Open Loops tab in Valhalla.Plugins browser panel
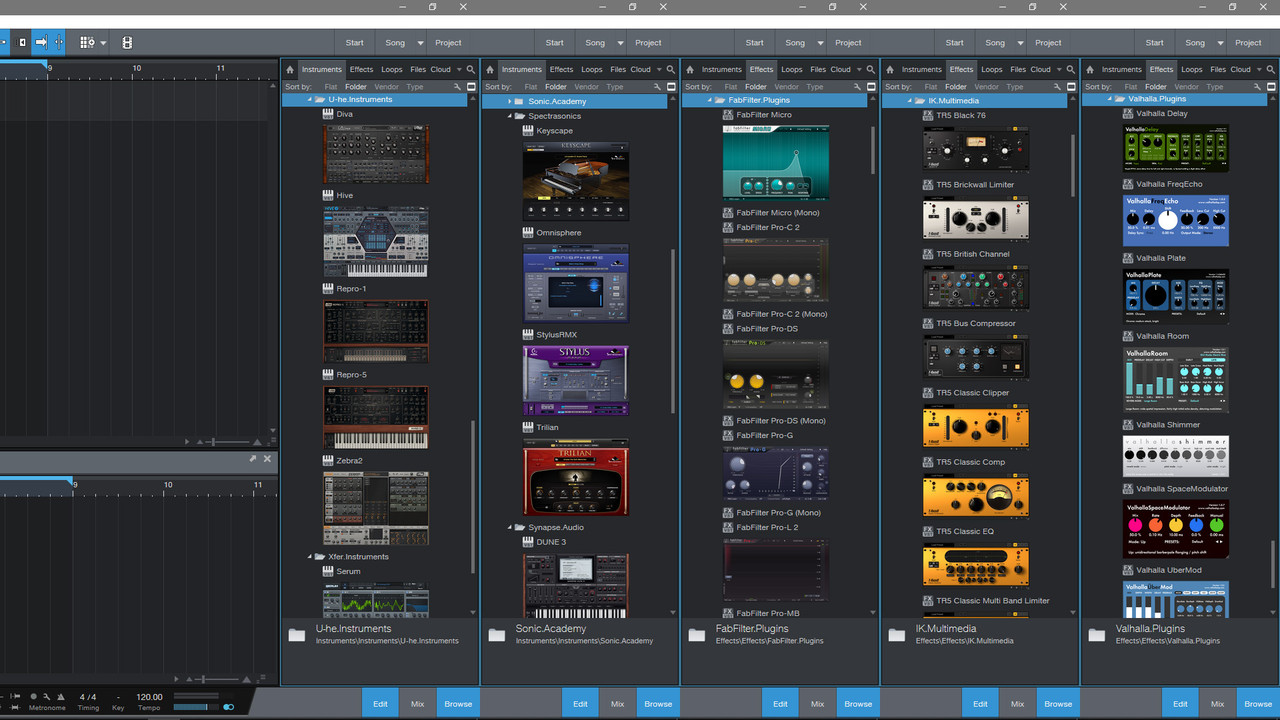Viewport: 1280px width, 720px height. coord(1192,69)
